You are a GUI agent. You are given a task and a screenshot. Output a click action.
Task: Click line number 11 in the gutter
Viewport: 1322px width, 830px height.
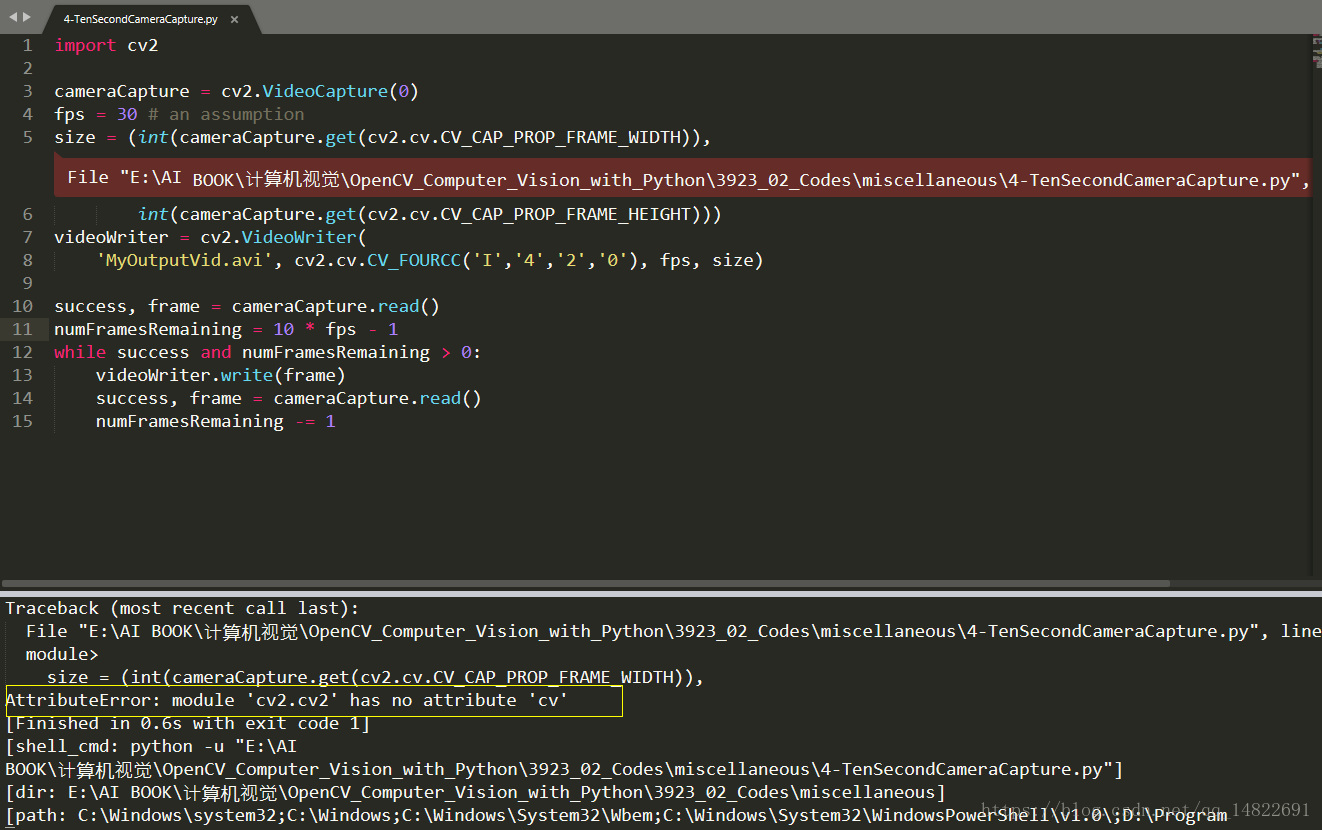coord(22,329)
